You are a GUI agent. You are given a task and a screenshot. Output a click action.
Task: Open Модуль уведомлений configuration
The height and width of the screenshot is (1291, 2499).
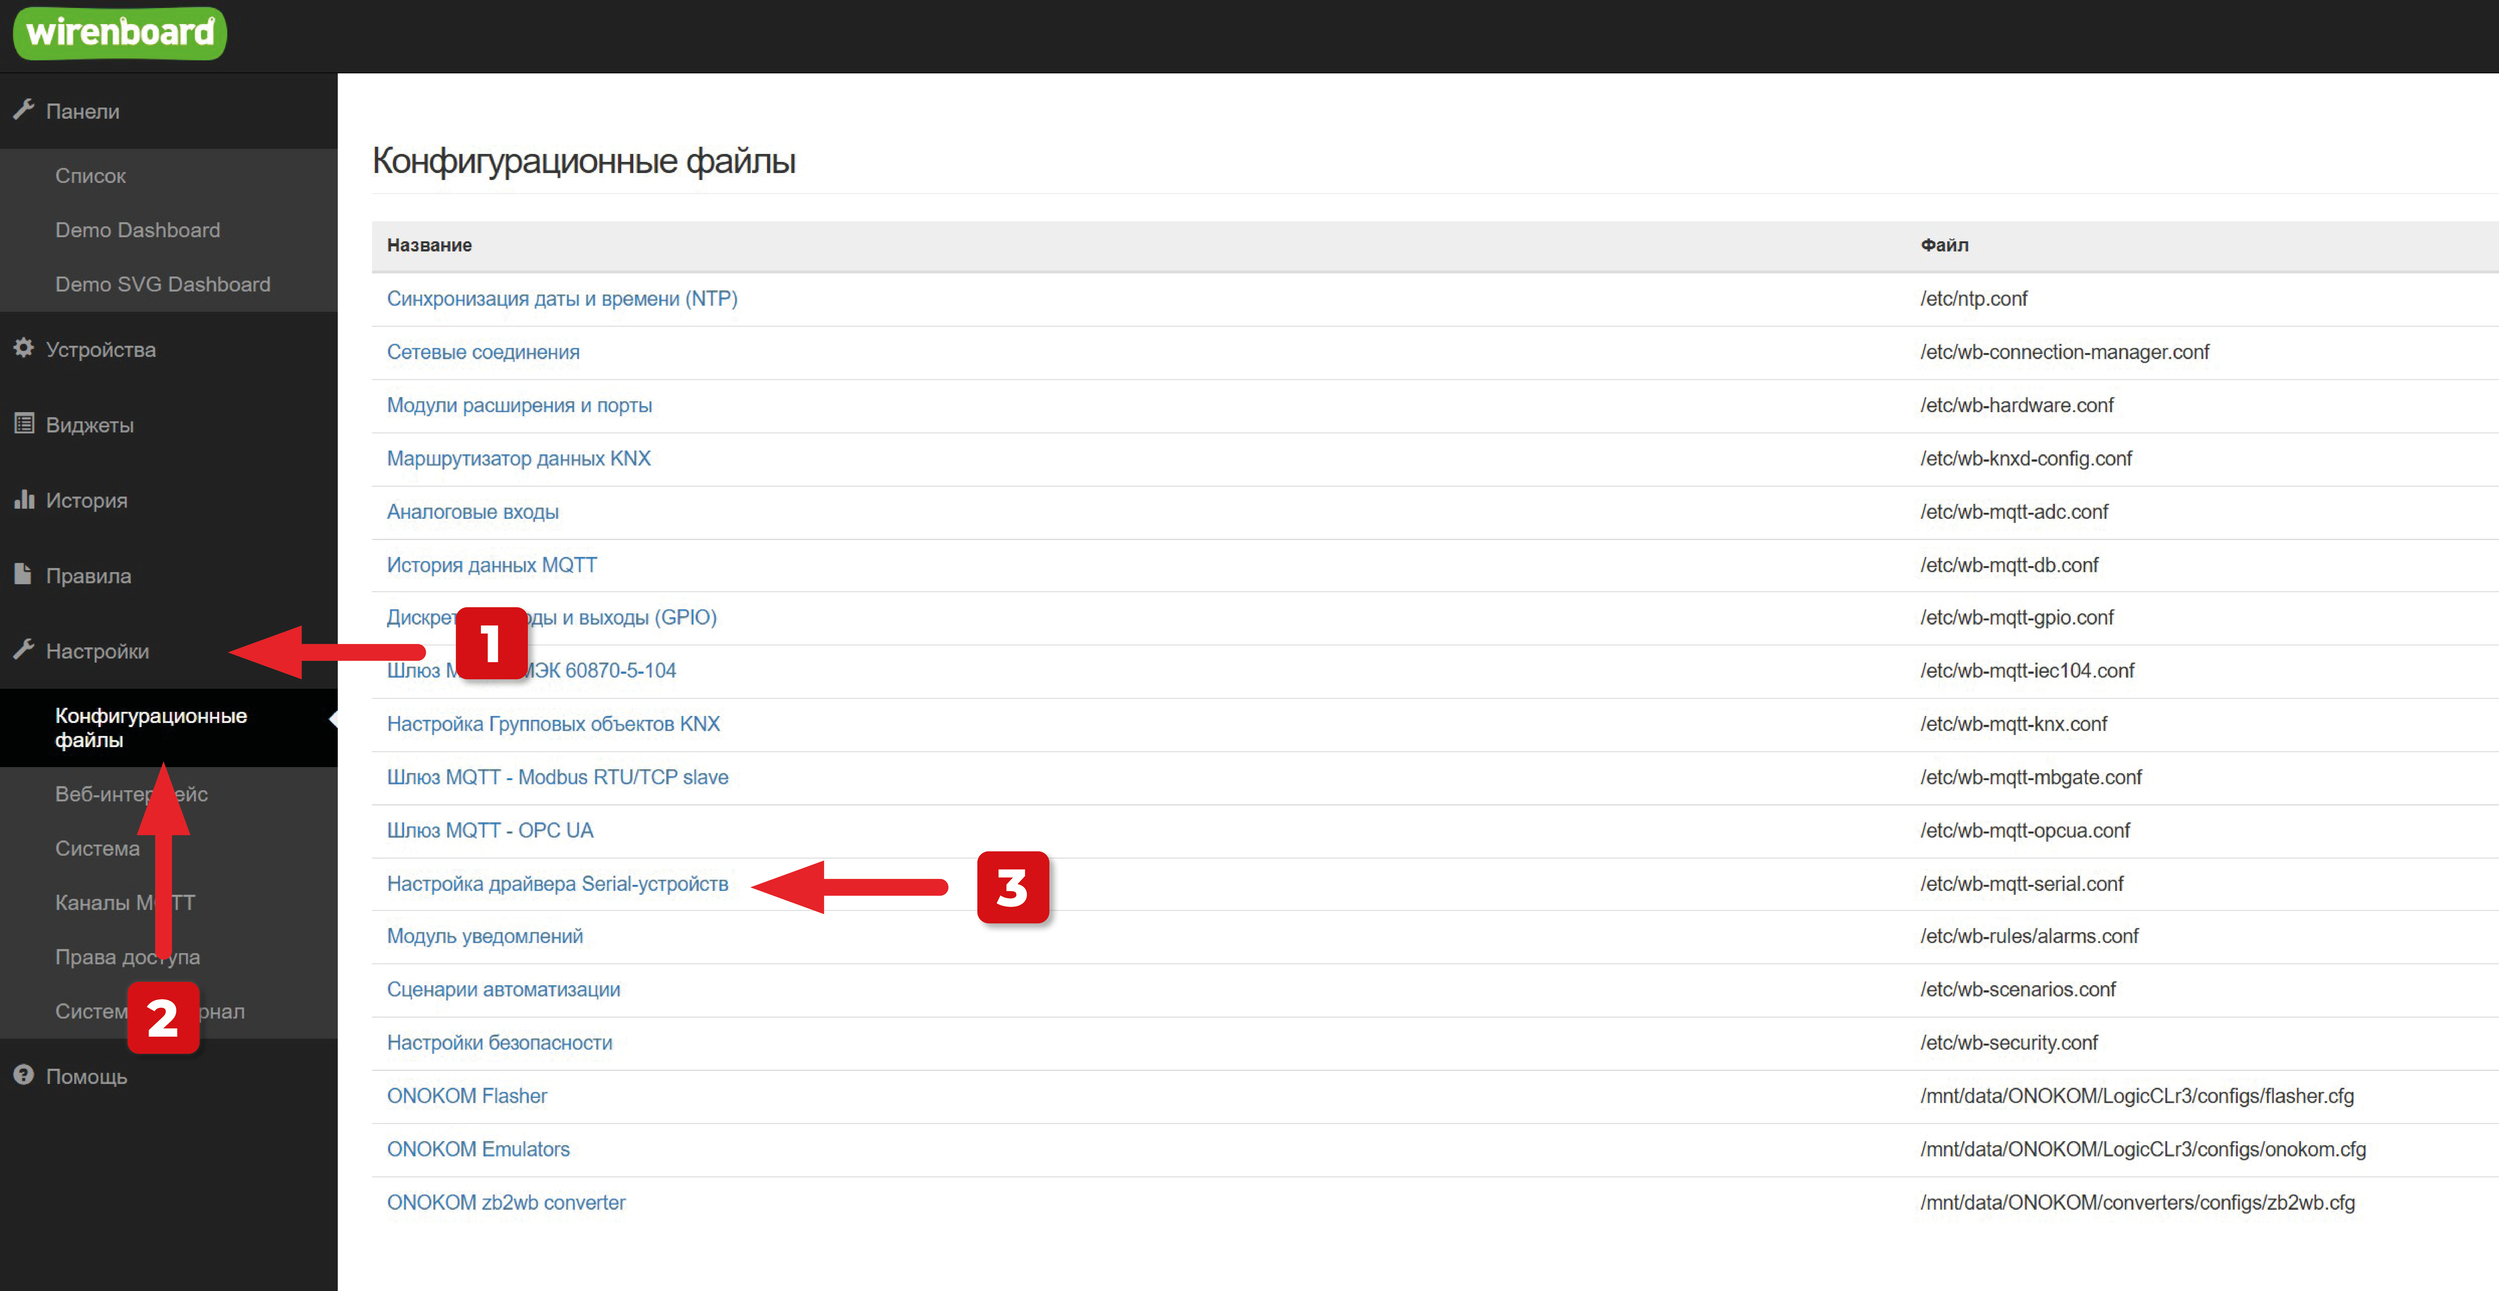(x=484, y=936)
